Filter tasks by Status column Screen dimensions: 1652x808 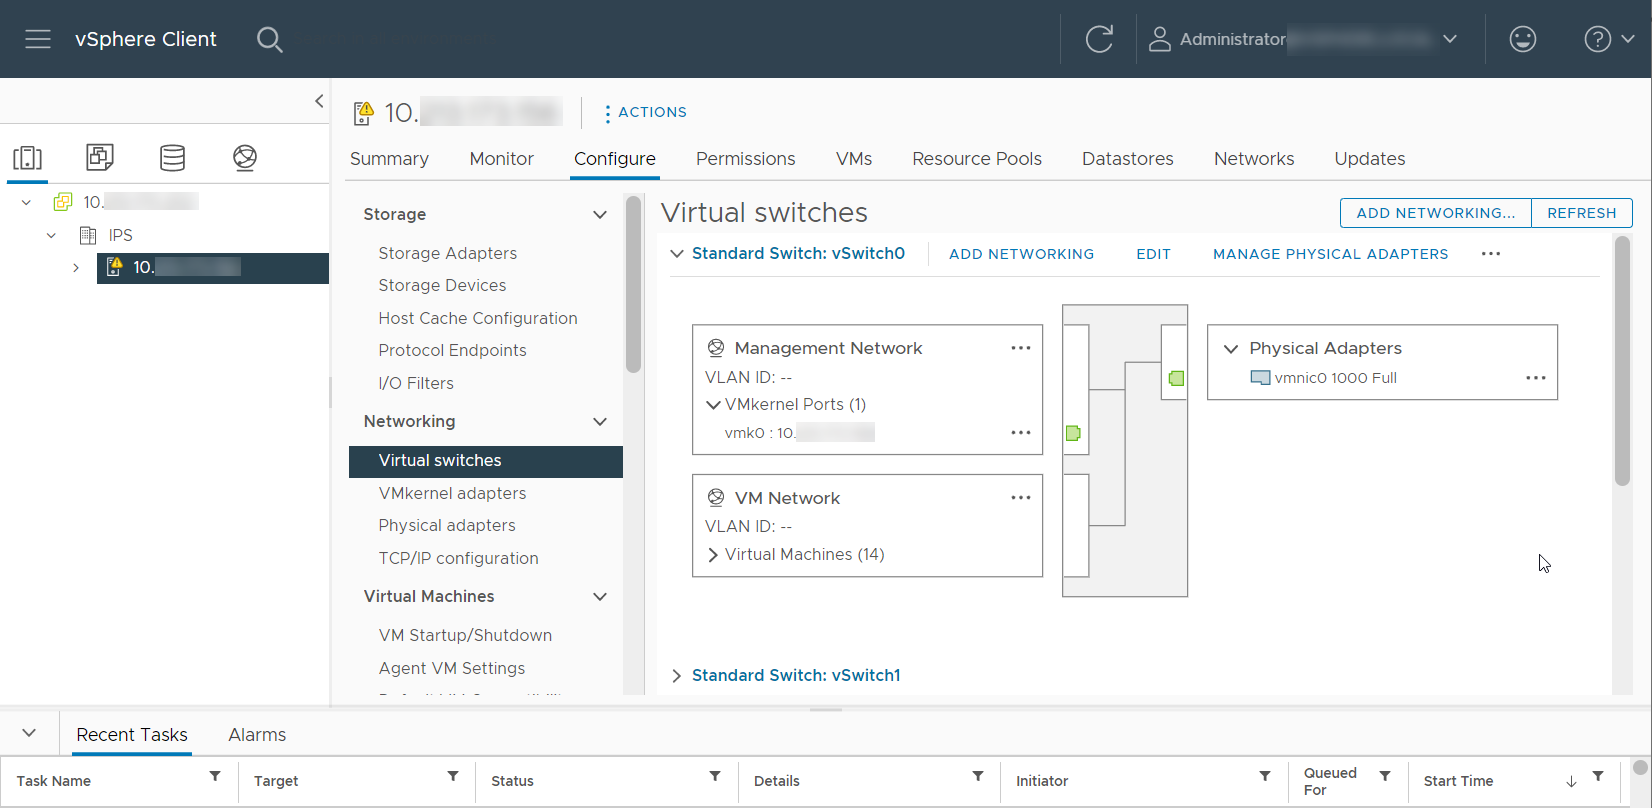pos(715,776)
